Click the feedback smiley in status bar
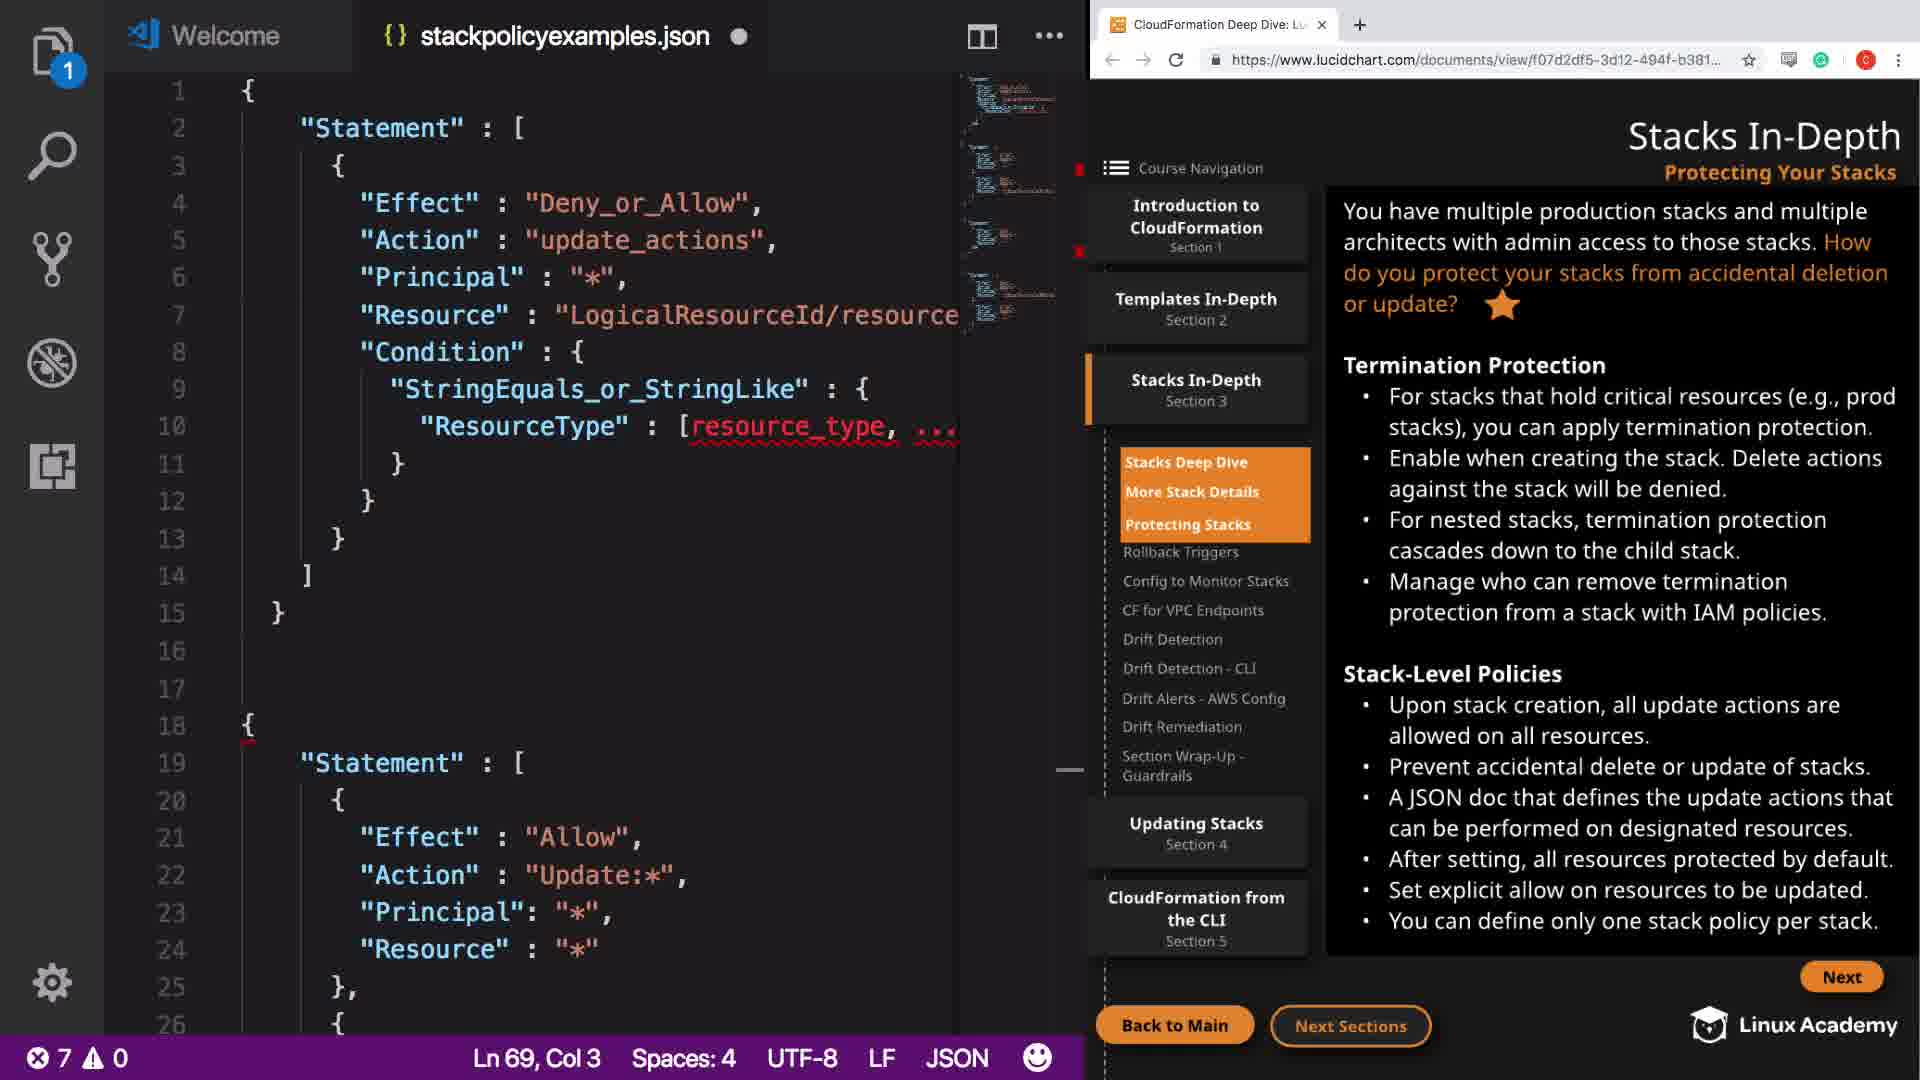 tap(1037, 1058)
